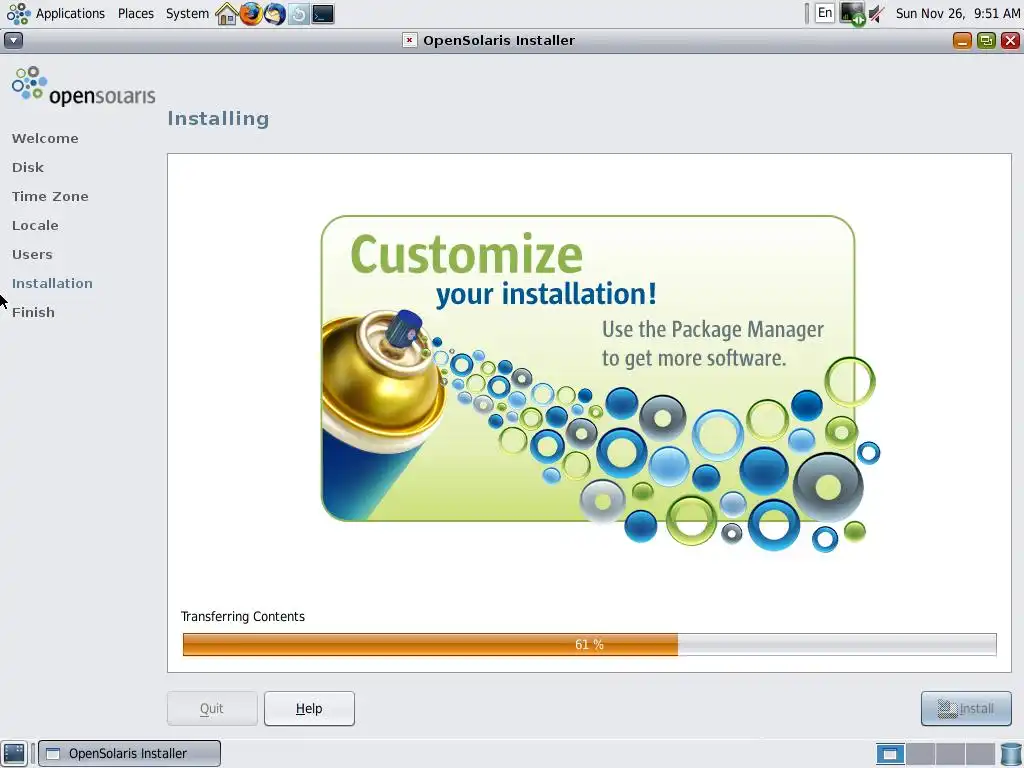Maximize the OpenSolaris Installer window

tap(986, 40)
